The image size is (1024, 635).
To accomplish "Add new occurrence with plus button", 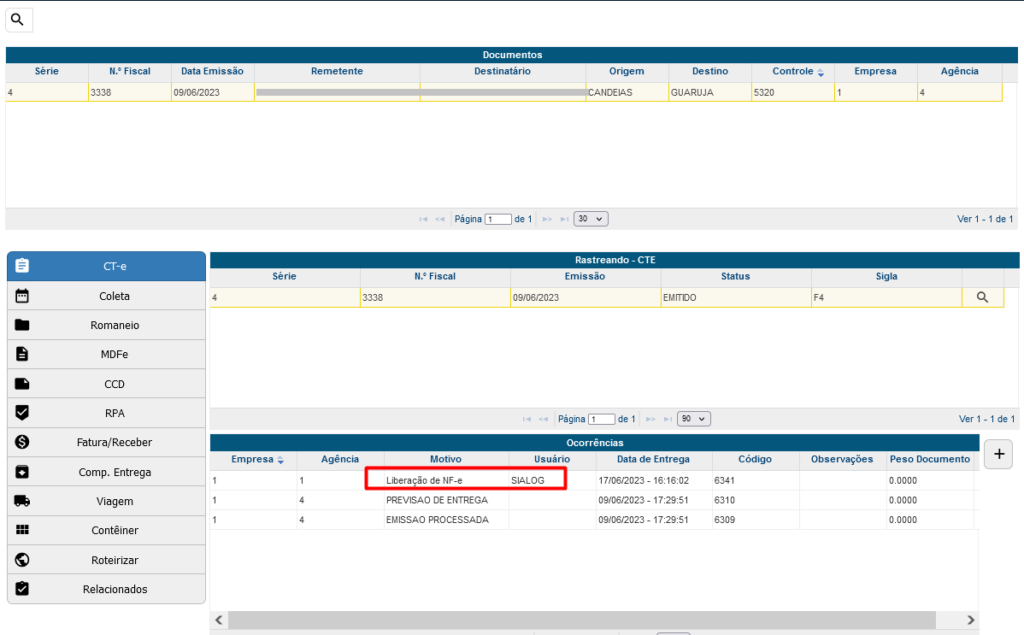I will pos(998,453).
